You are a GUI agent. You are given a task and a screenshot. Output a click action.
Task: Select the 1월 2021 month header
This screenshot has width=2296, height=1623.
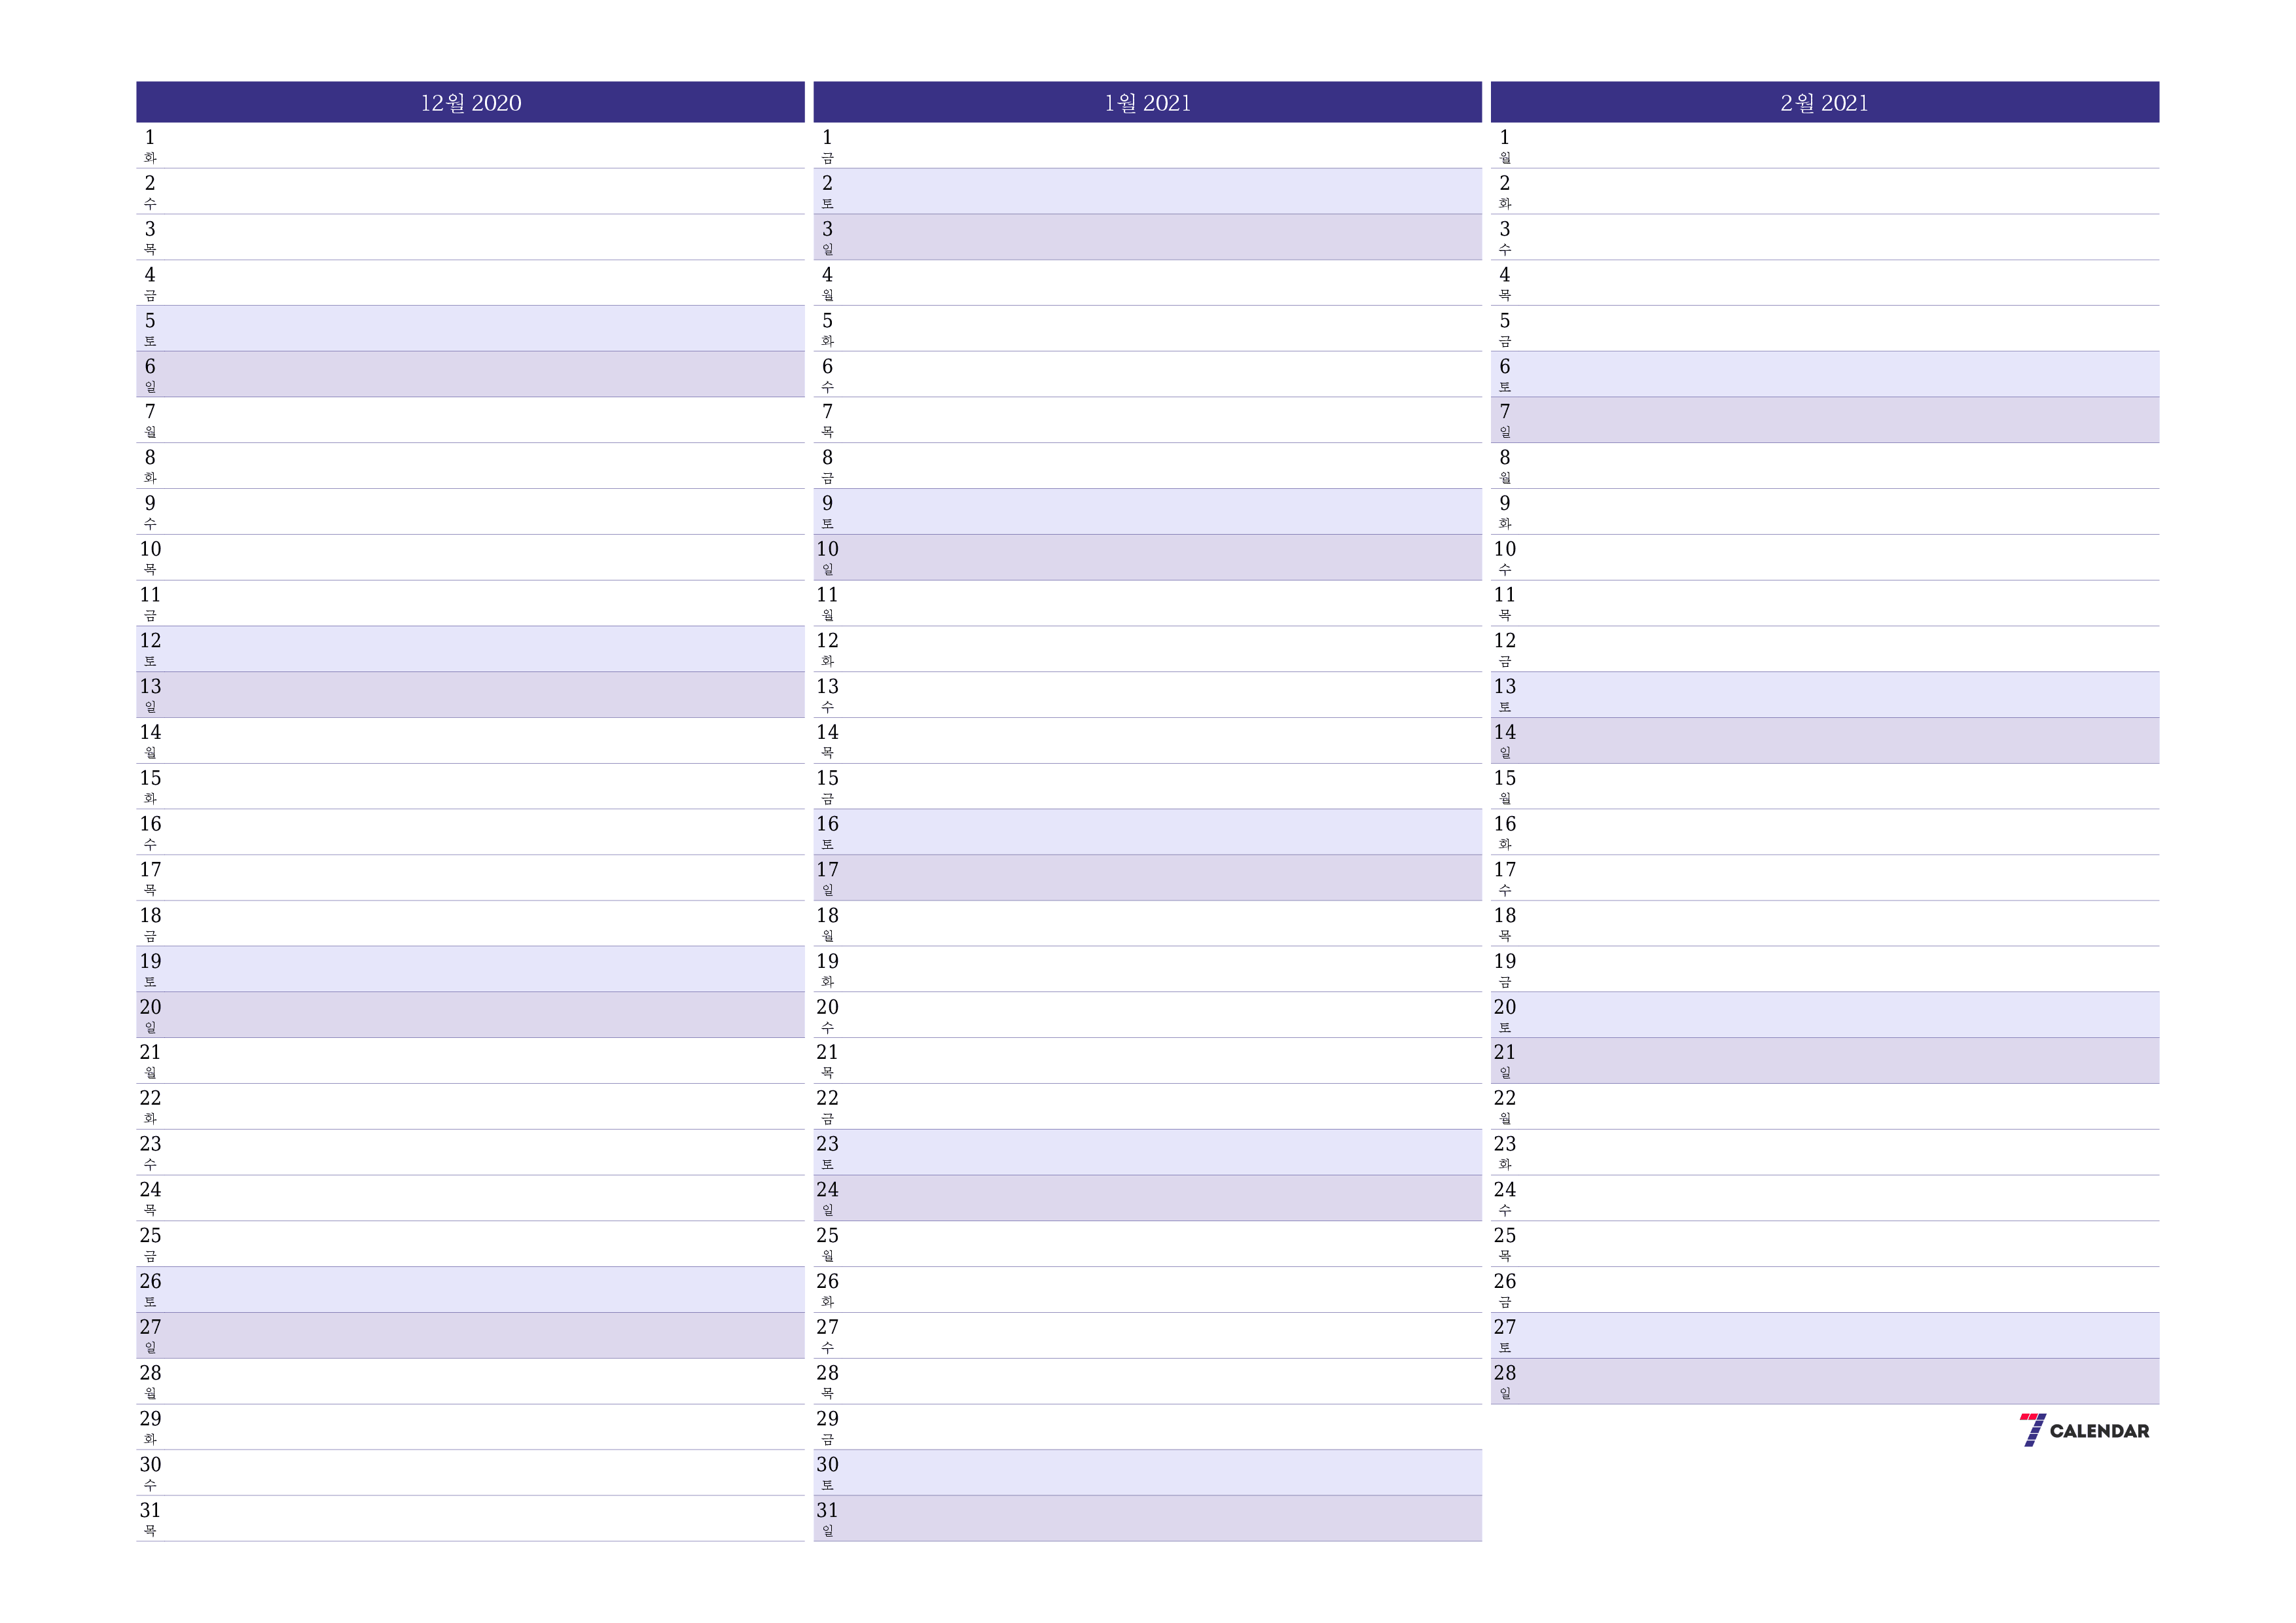coord(1147,103)
